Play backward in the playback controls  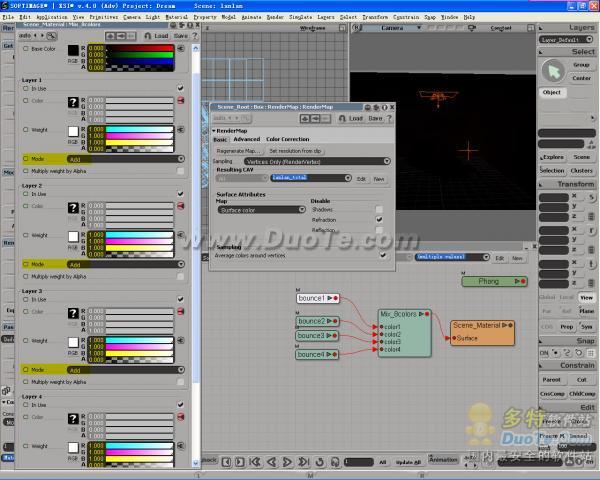(271, 462)
